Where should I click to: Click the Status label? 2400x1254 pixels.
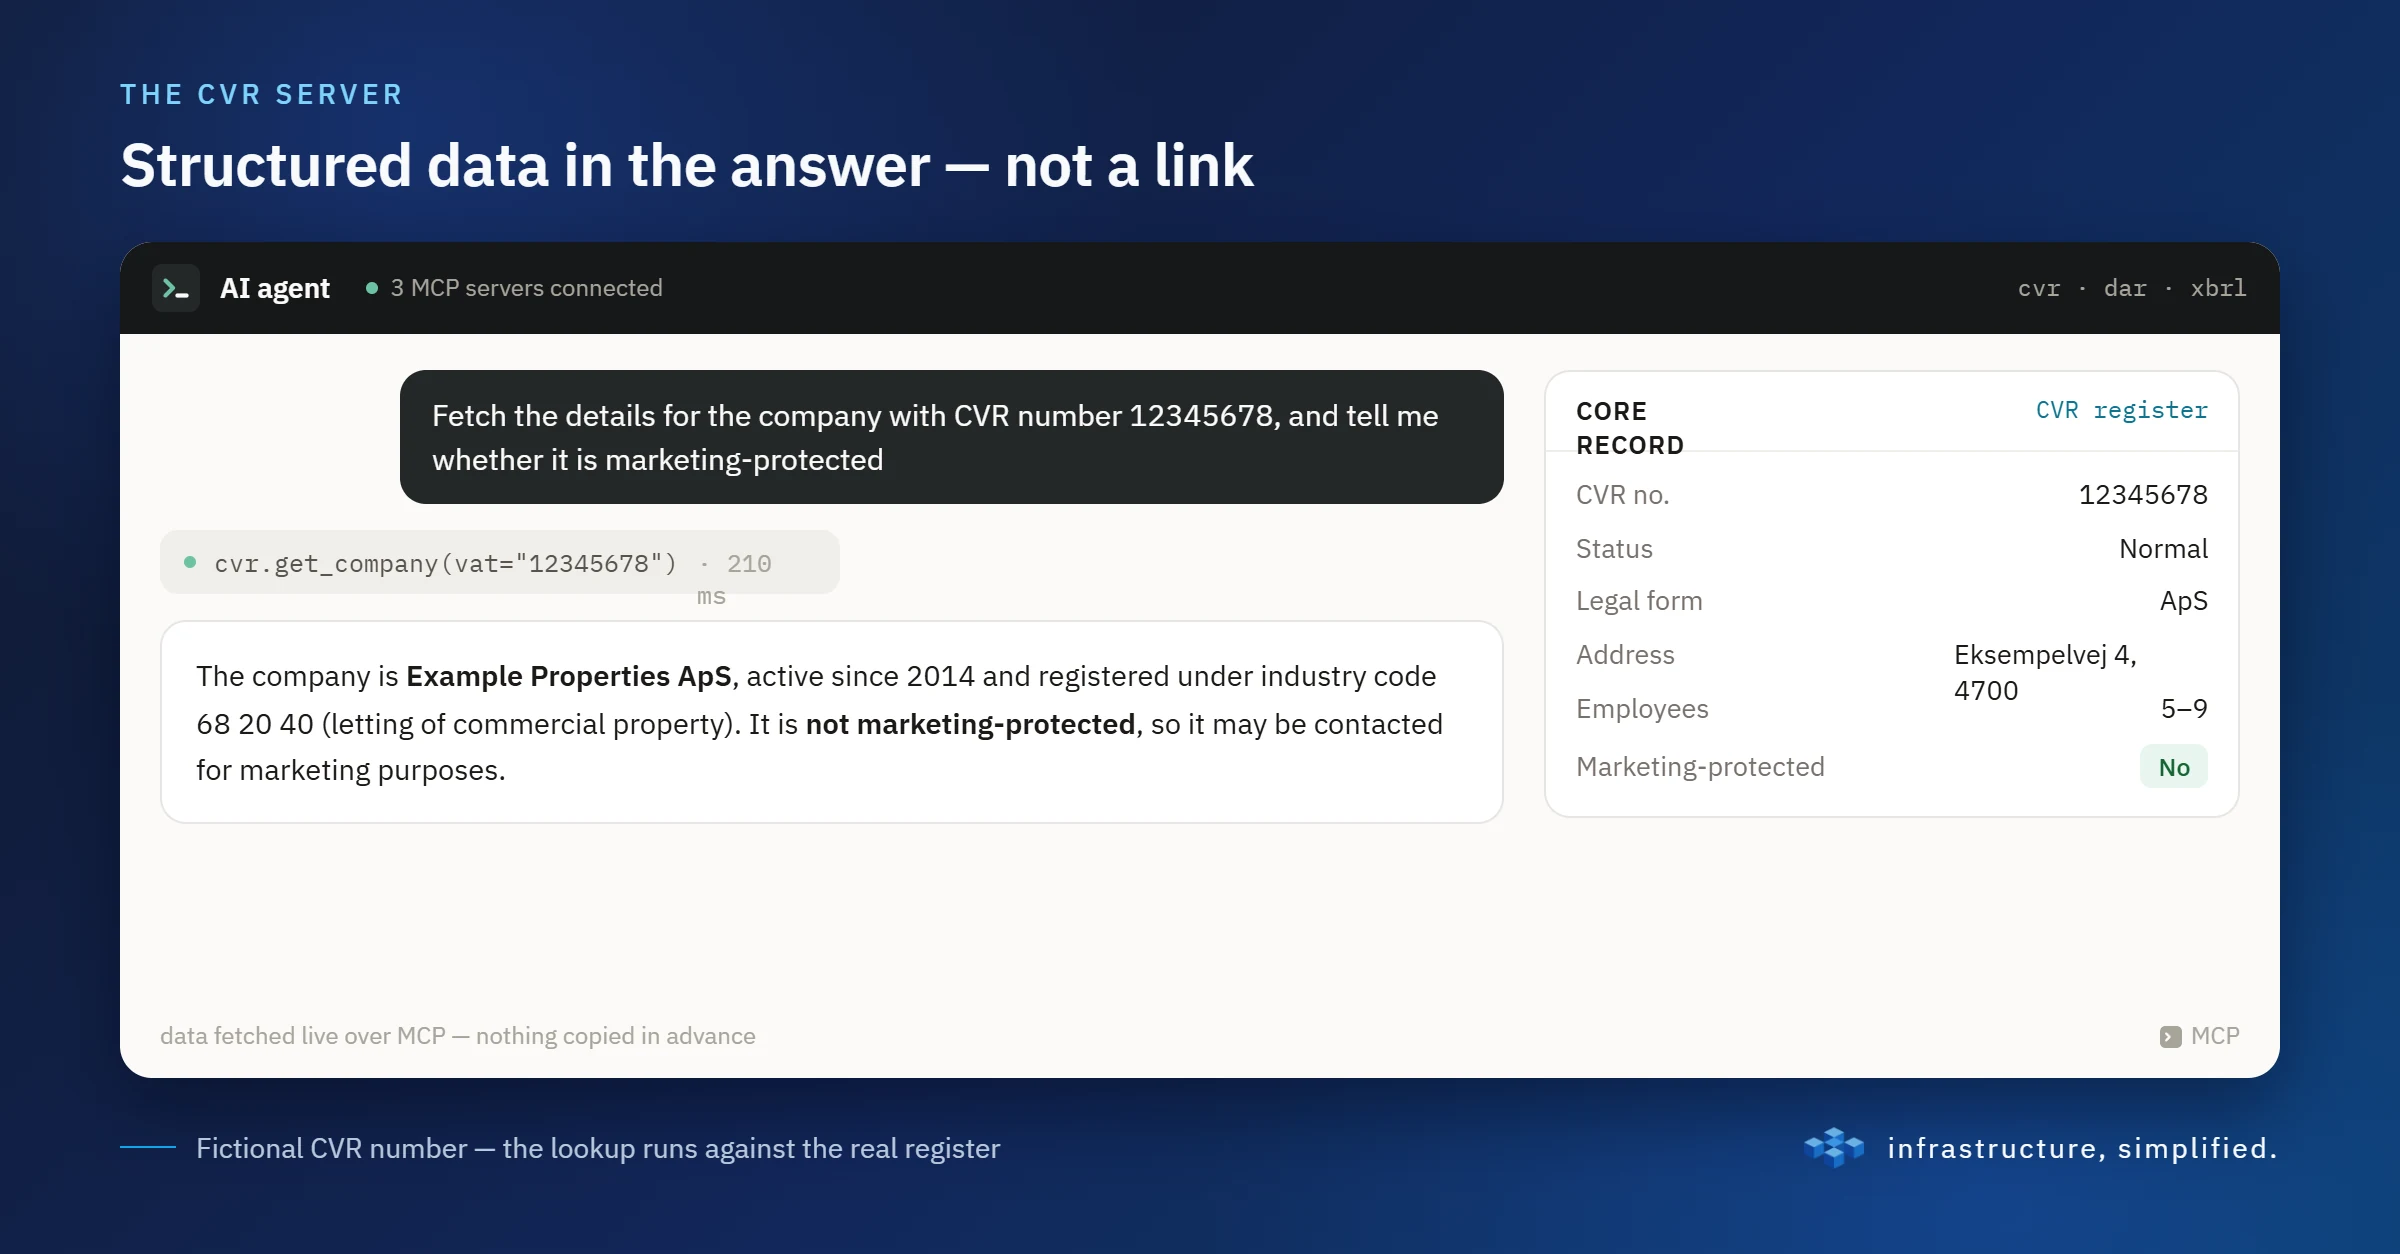[x=1614, y=549]
